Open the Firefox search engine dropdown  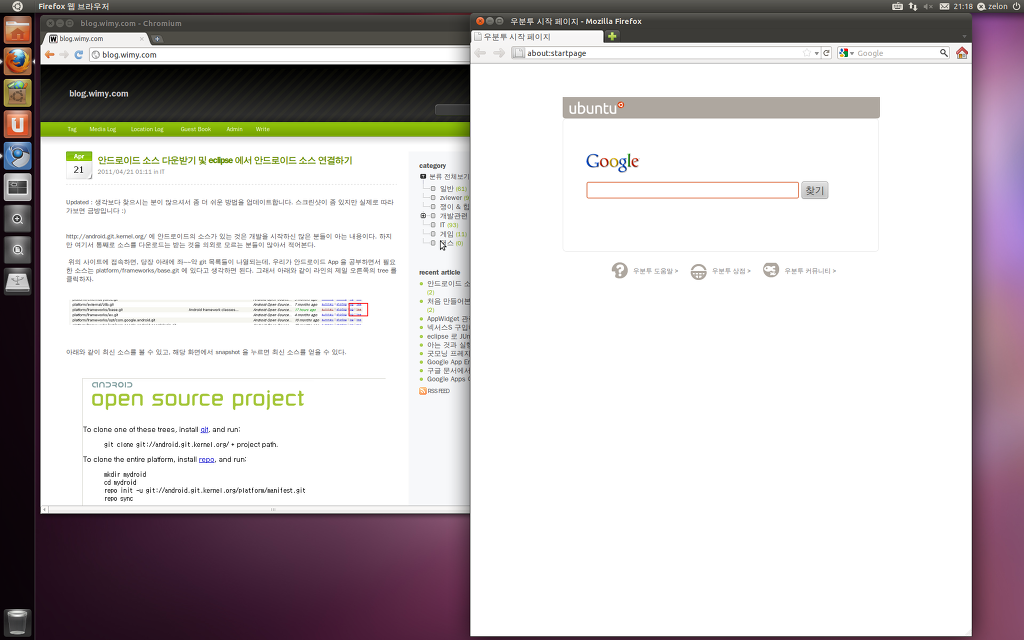click(x=846, y=53)
